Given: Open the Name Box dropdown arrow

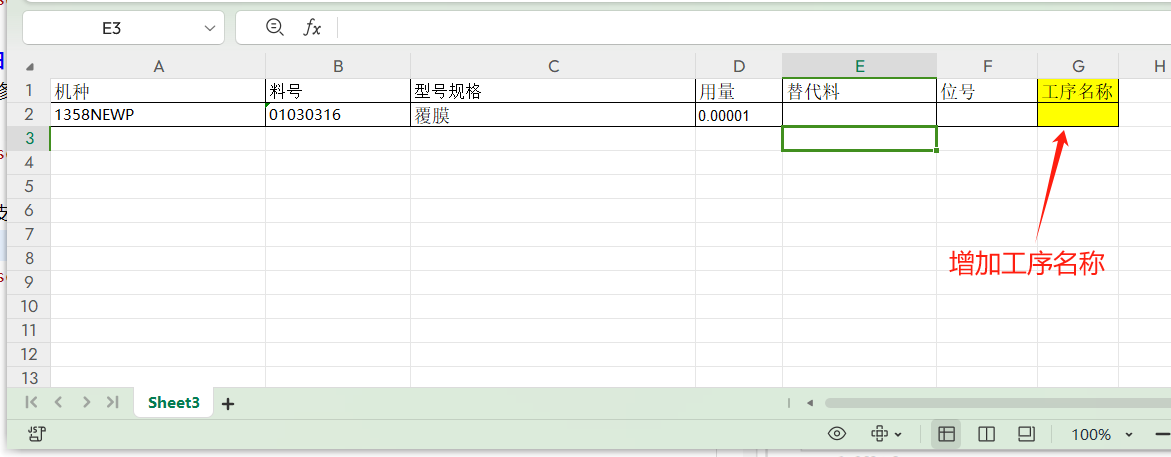Looking at the screenshot, I should click(210, 29).
